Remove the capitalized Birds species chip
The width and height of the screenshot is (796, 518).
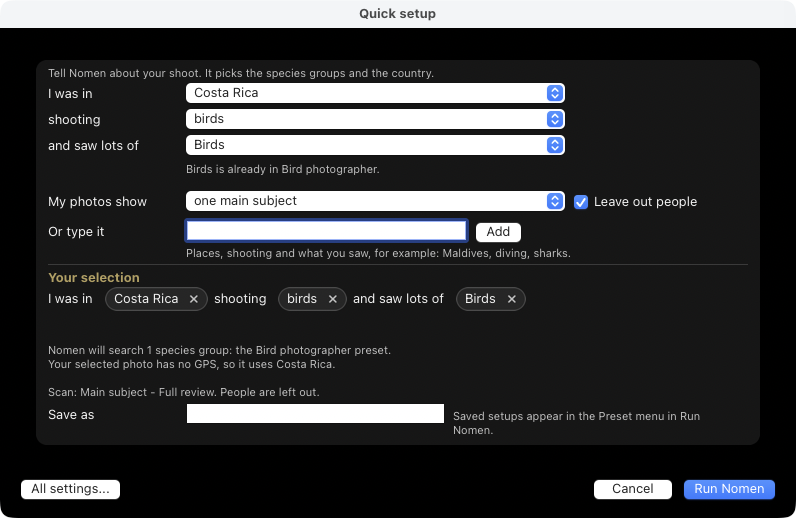click(x=512, y=299)
